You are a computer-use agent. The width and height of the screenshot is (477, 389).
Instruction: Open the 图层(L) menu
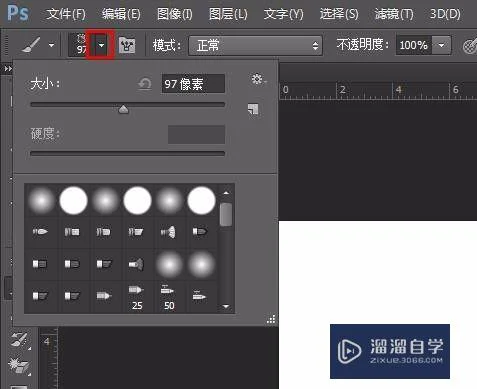click(228, 14)
